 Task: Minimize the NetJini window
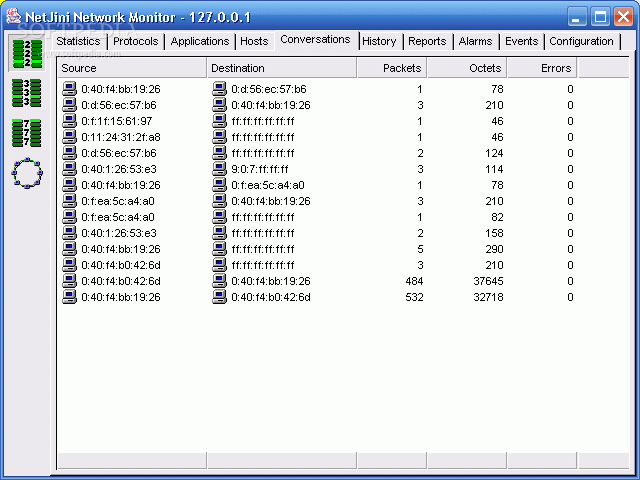tap(576, 17)
